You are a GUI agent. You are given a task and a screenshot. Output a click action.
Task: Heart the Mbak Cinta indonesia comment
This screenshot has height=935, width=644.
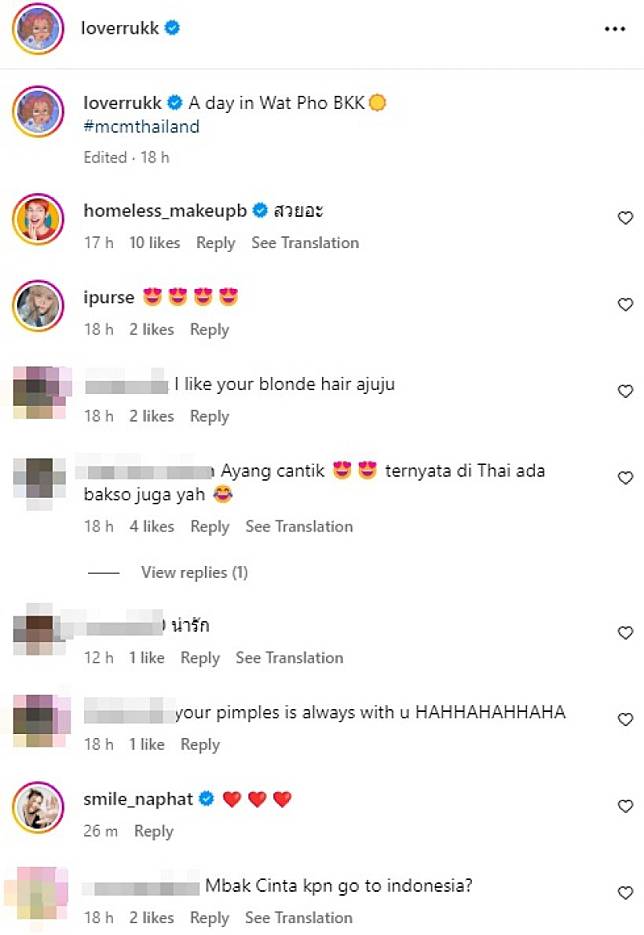[625, 893]
